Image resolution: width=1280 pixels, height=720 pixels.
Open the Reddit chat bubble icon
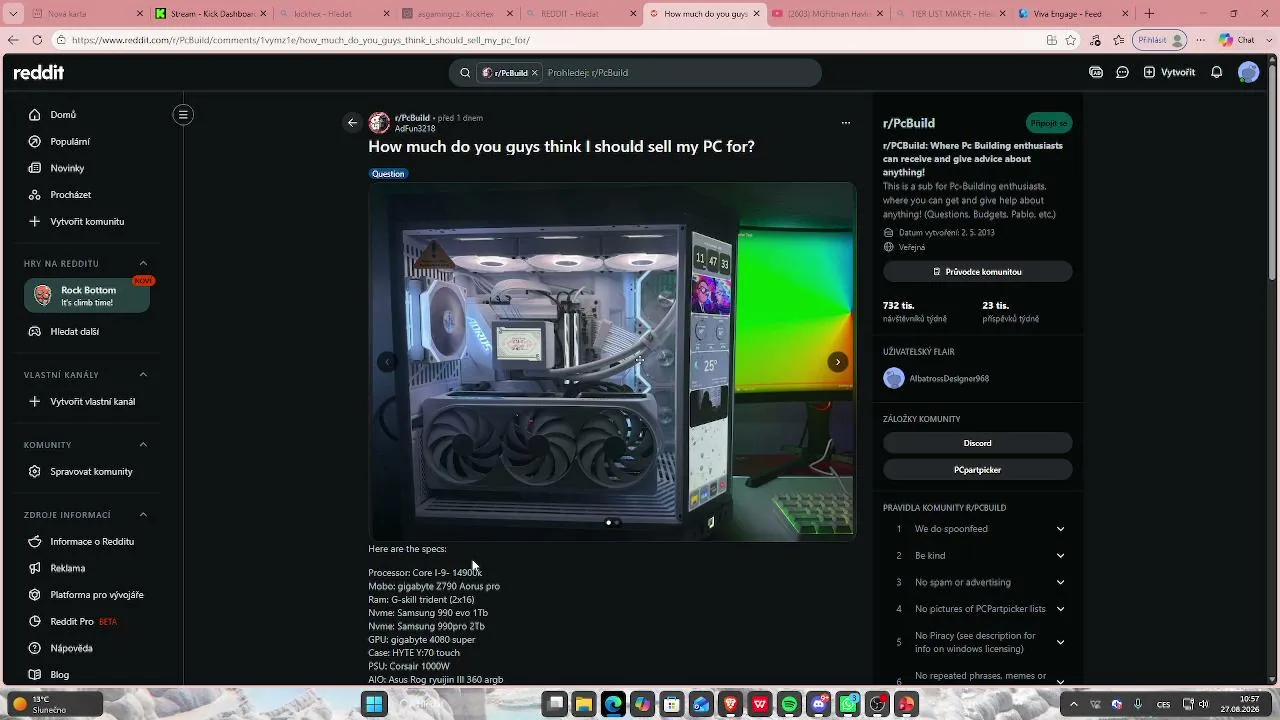1123,72
